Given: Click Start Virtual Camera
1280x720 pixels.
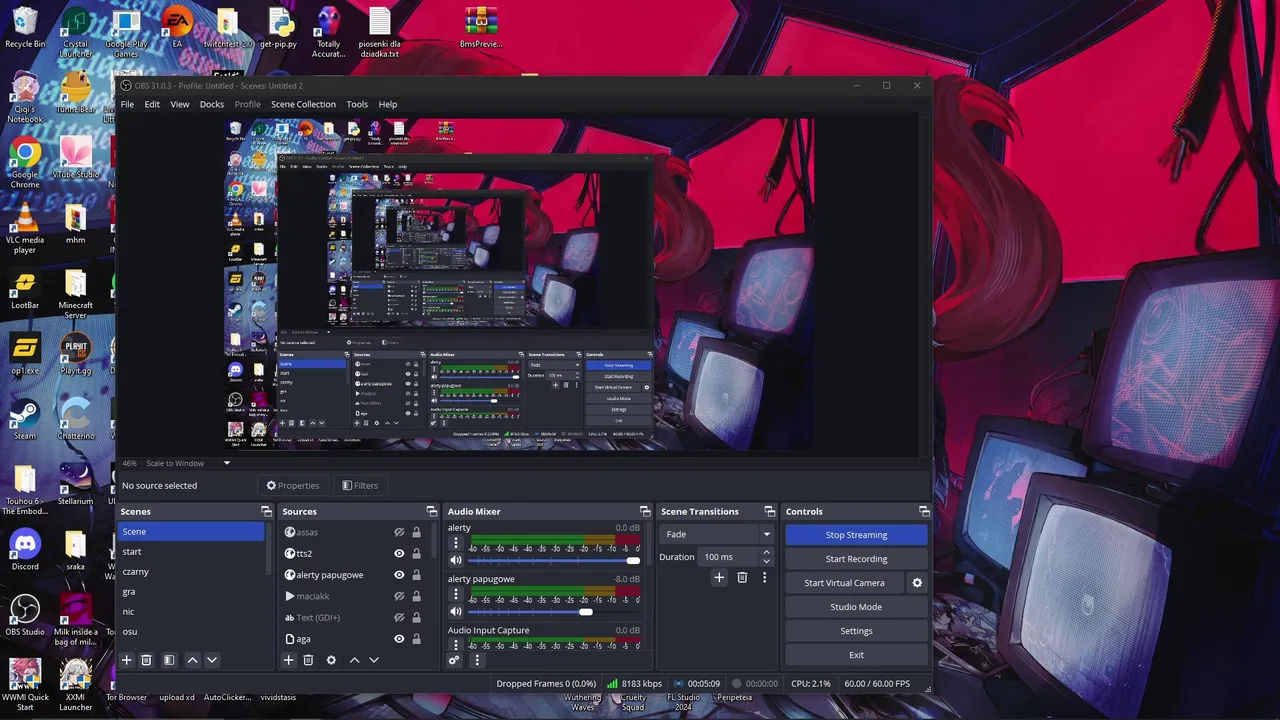Looking at the screenshot, I should [844, 583].
